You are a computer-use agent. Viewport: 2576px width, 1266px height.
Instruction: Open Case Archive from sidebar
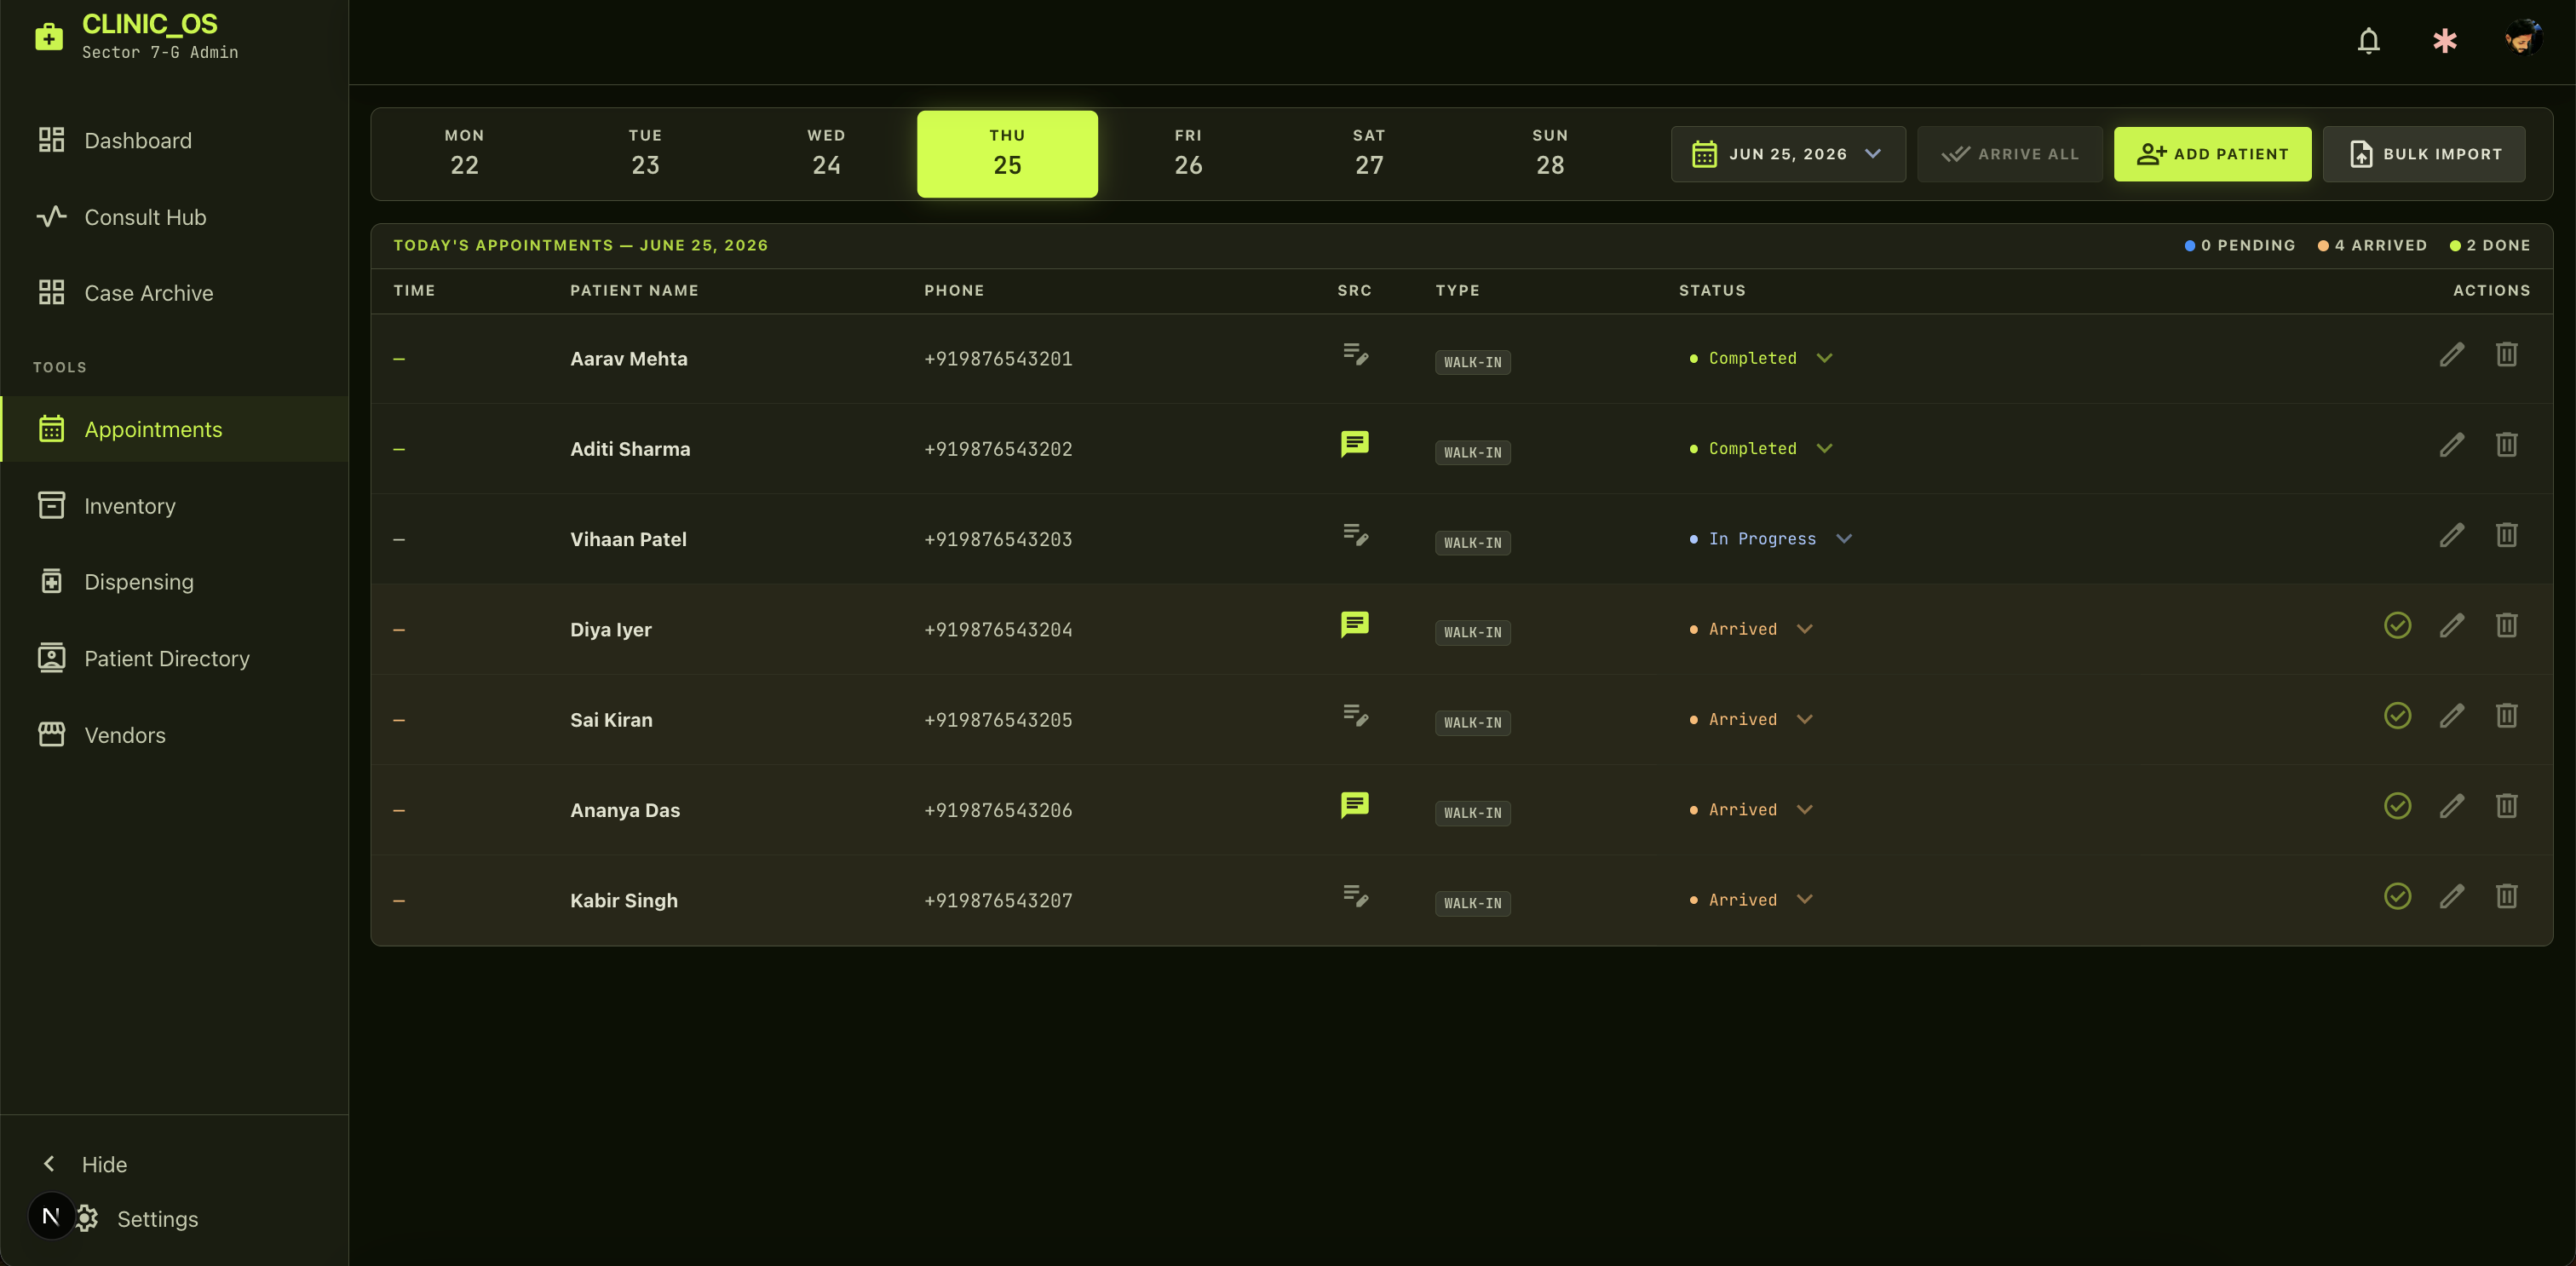point(174,293)
